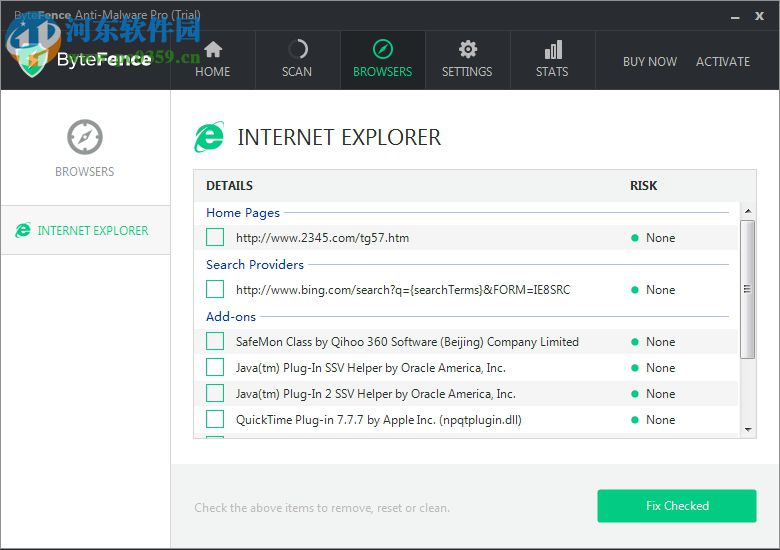Viewport: 780px width, 550px height.
Task: Click the RISK column header
Action: (x=643, y=185)
